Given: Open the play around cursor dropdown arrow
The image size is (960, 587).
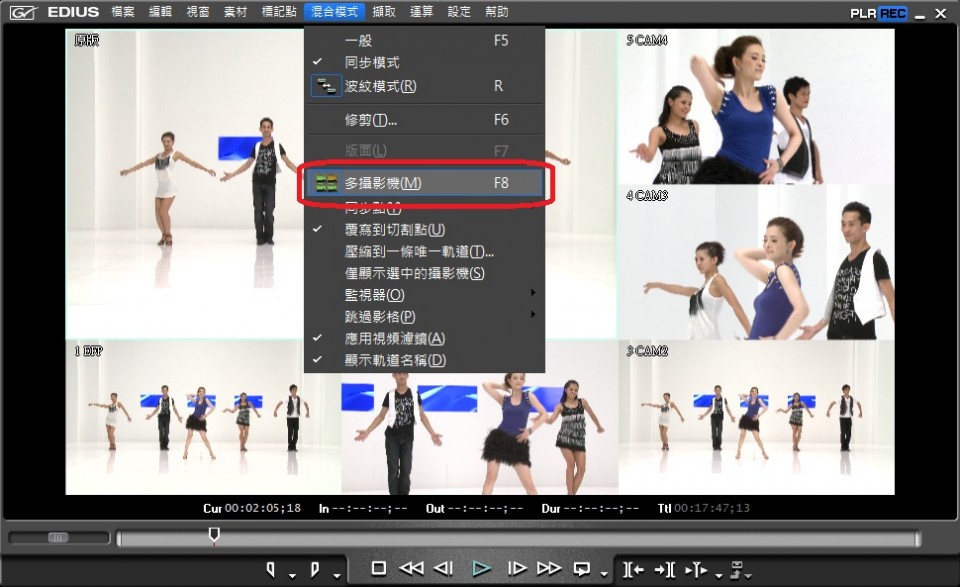Looking at the screenshot, I should (x=718, y=575).
